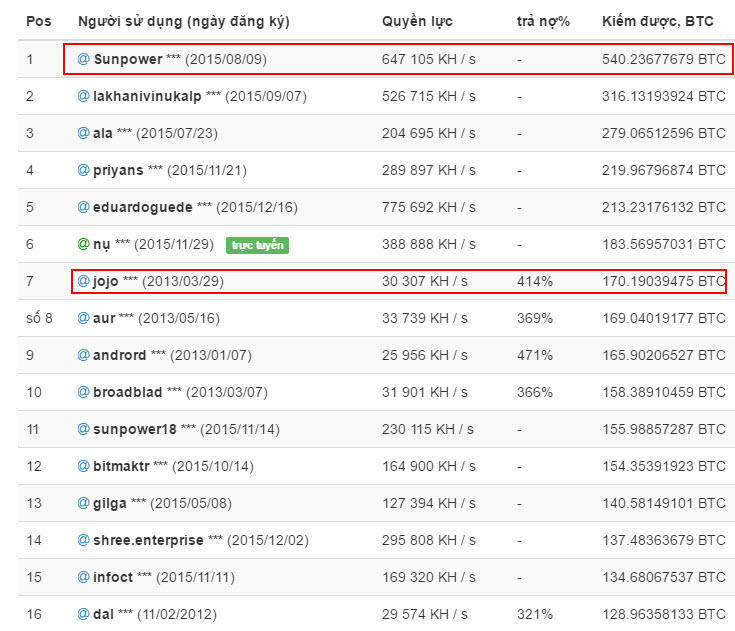Viewport: 735px width, 631px height.
Task: Click the green 'trực tuyến' online badge
Action: click(x=257, y=245)
